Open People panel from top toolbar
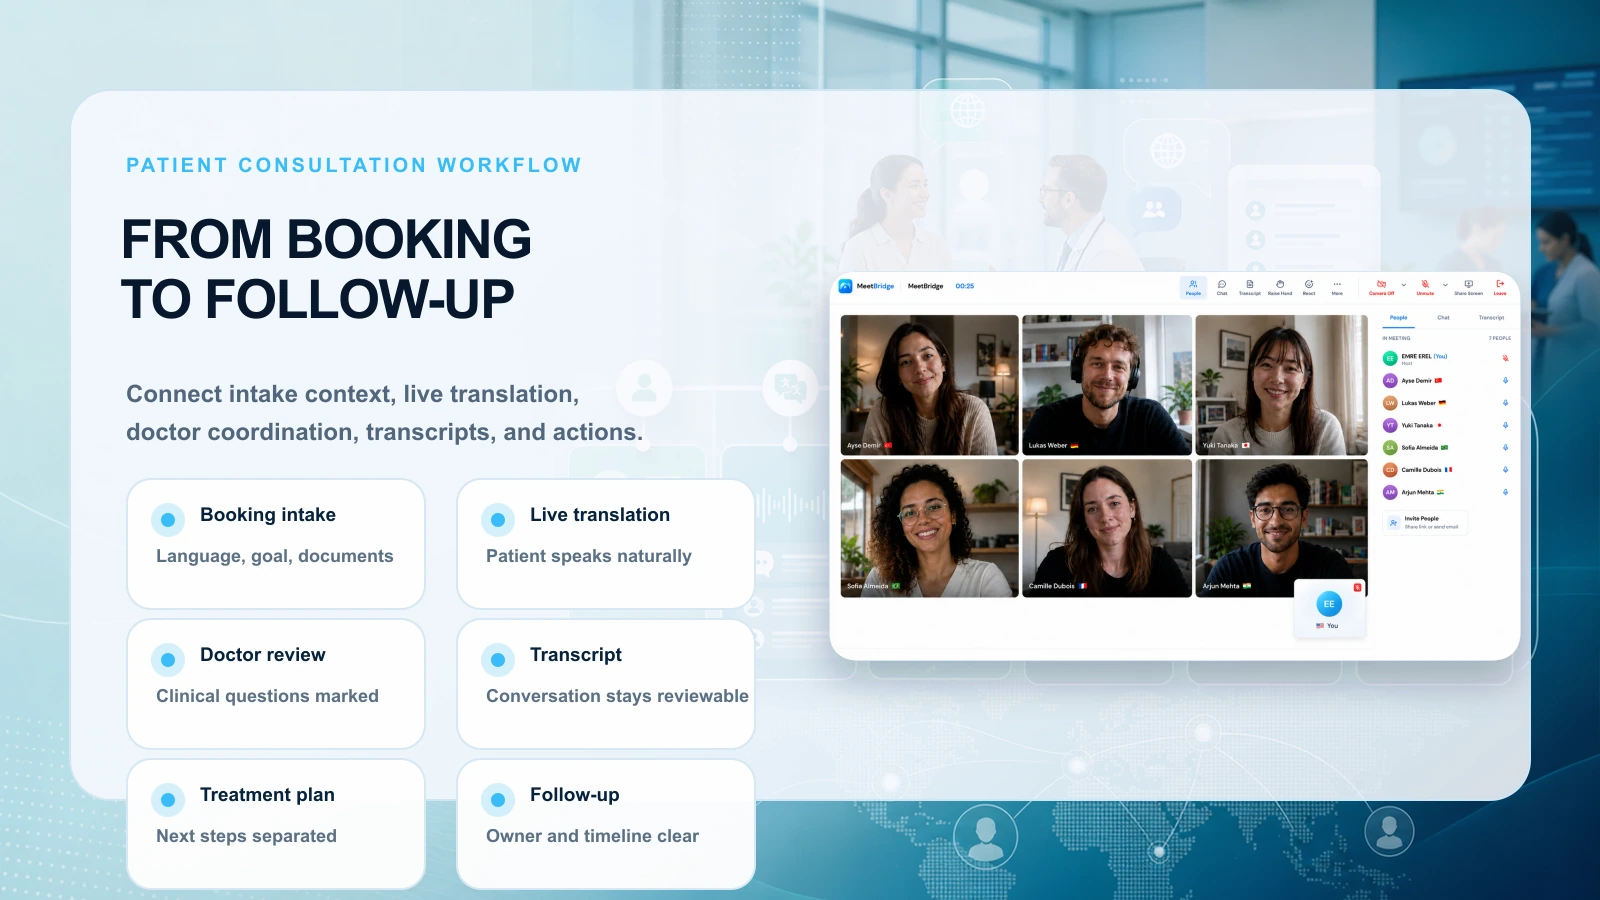 pos(1193,287)
